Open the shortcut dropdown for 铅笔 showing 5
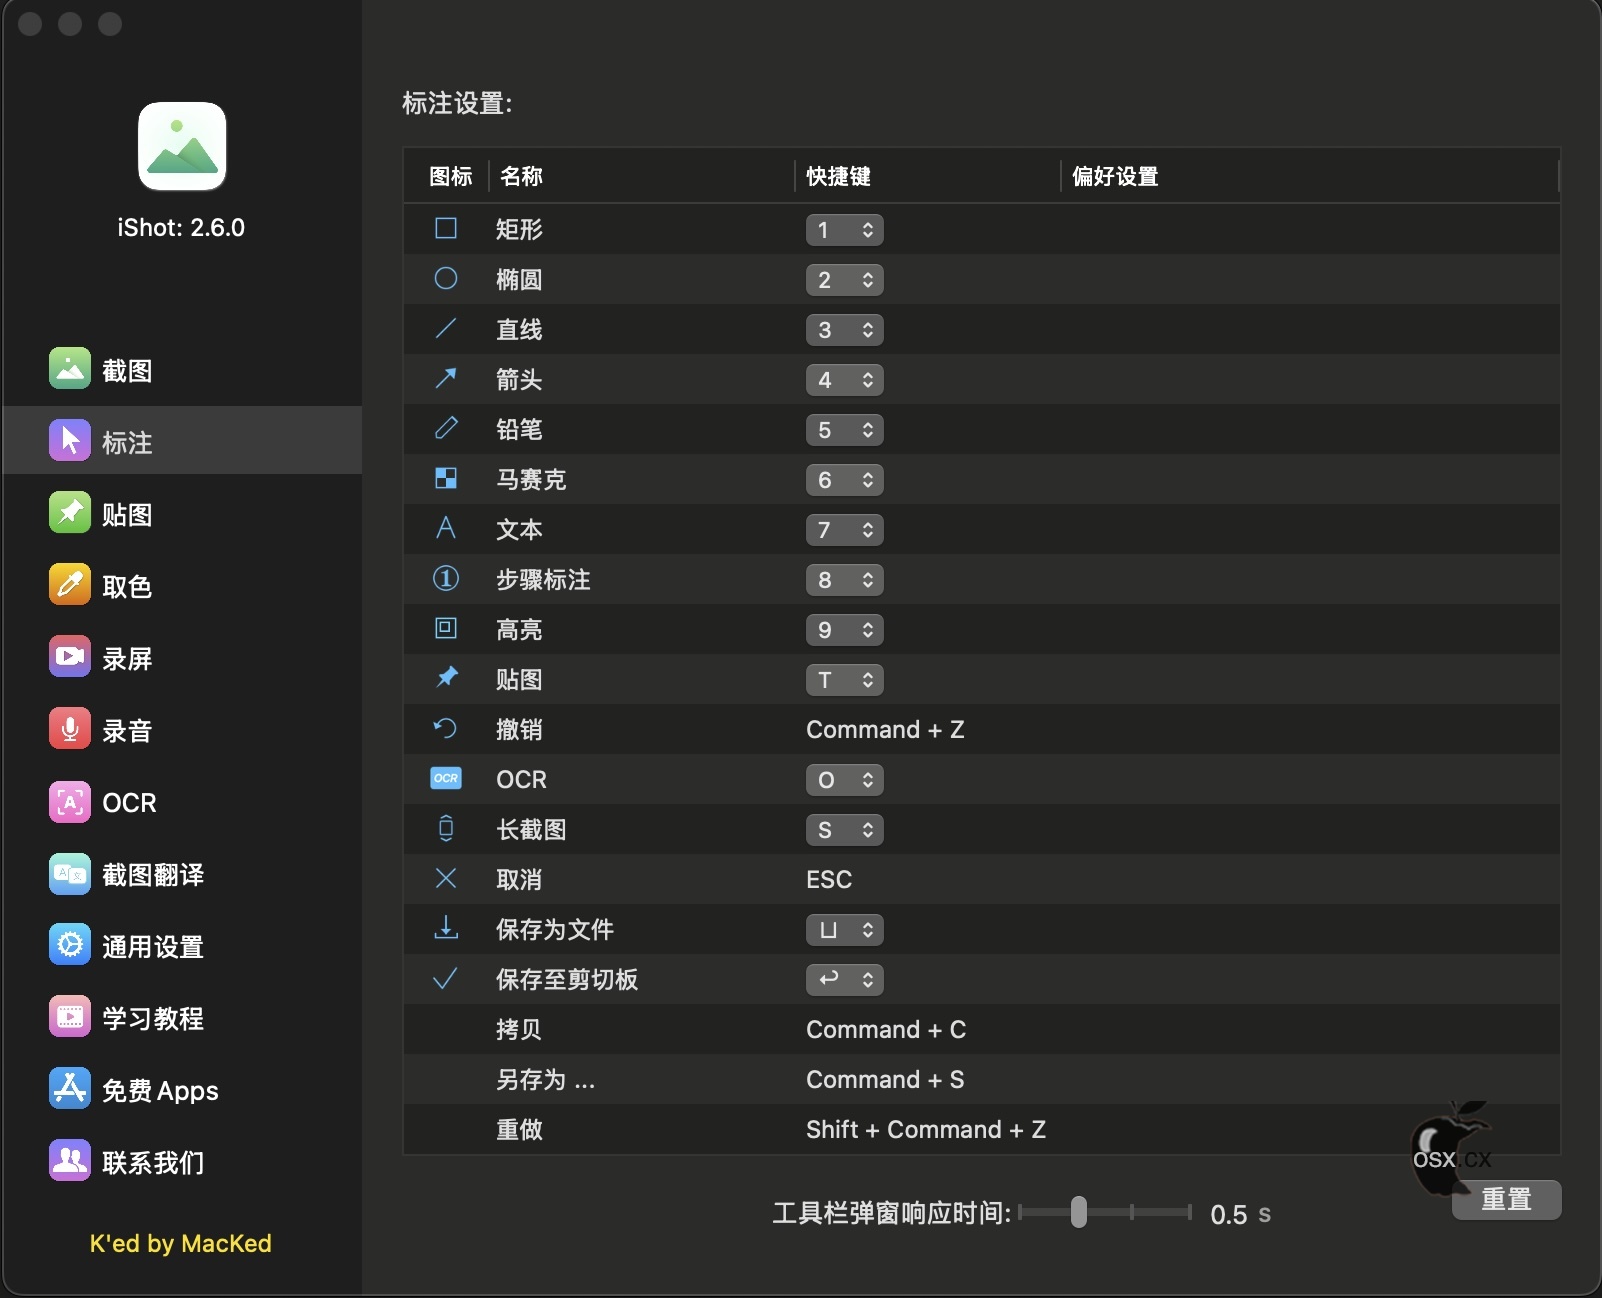The image size is (1602, 1298). tap(845, 430)
